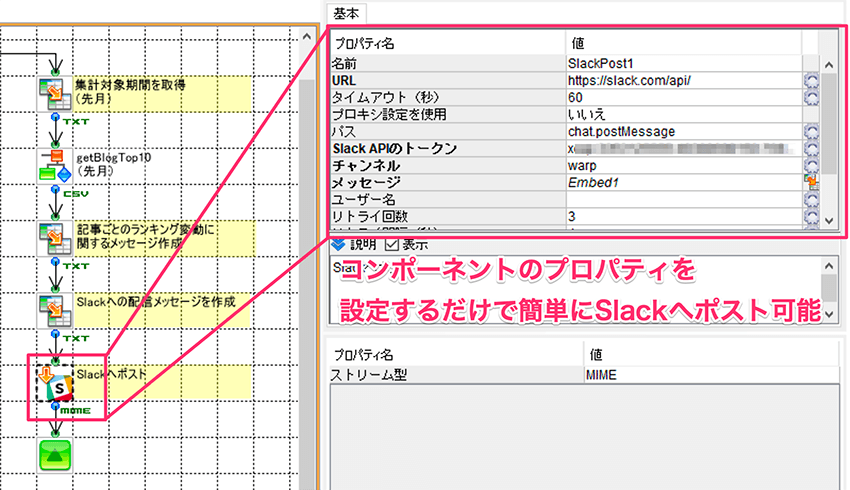Select the getBlogTop10 subflow component icon
The width and height of the screenshot is (850, 490).
55,166
